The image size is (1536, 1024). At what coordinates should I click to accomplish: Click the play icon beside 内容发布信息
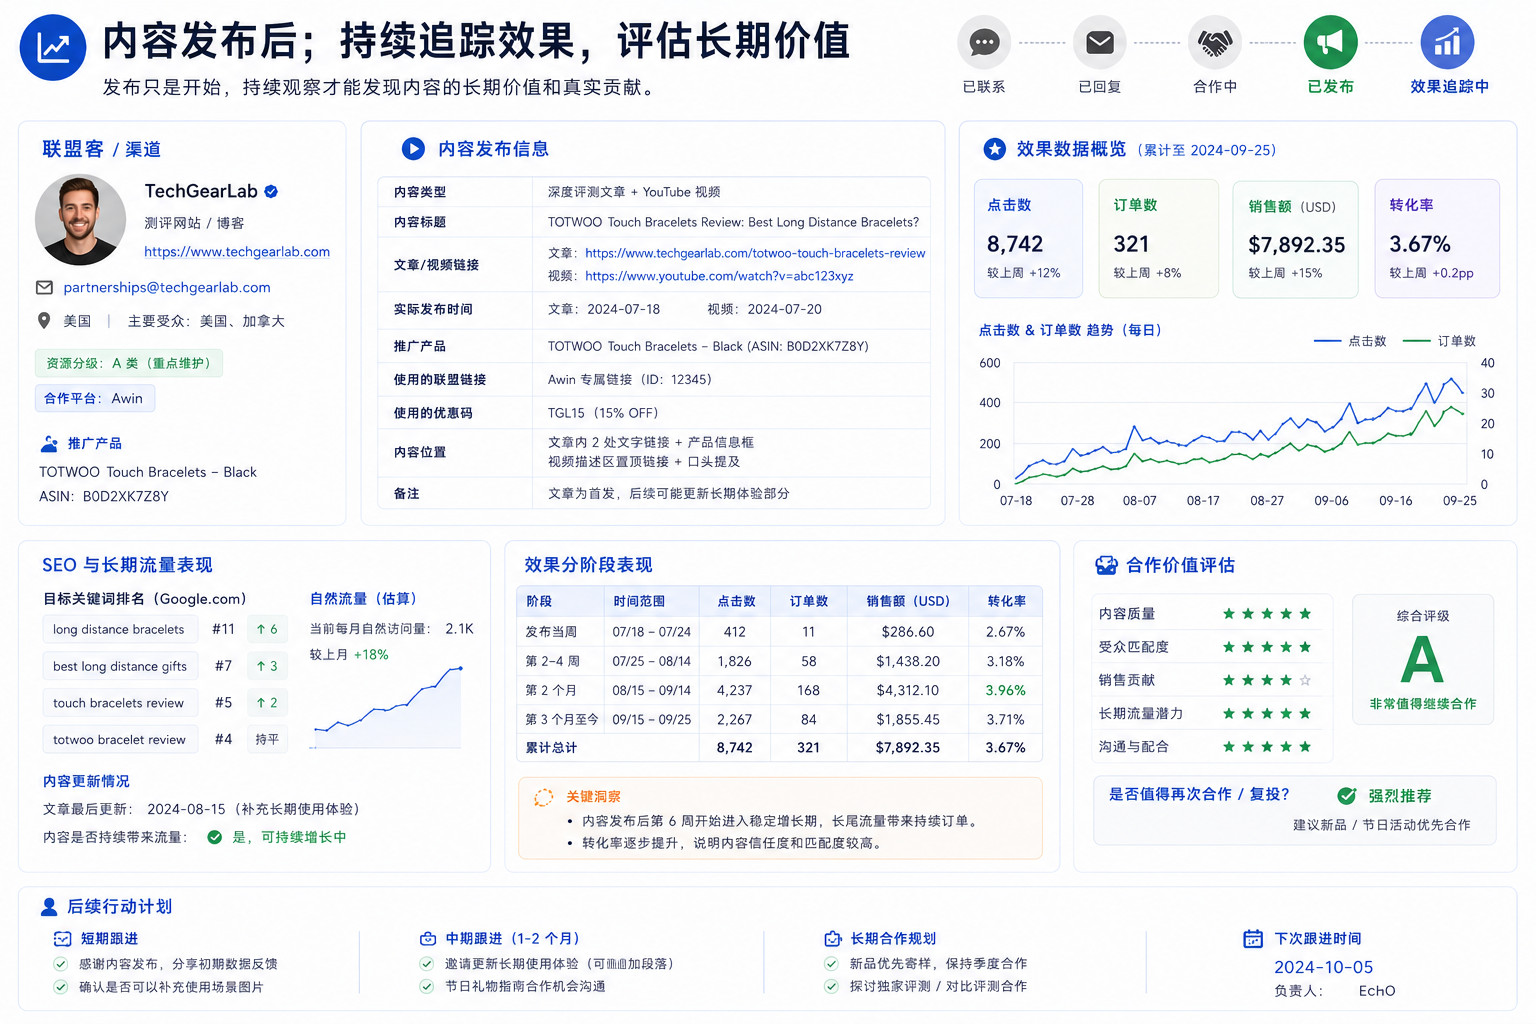click(413, 149)
